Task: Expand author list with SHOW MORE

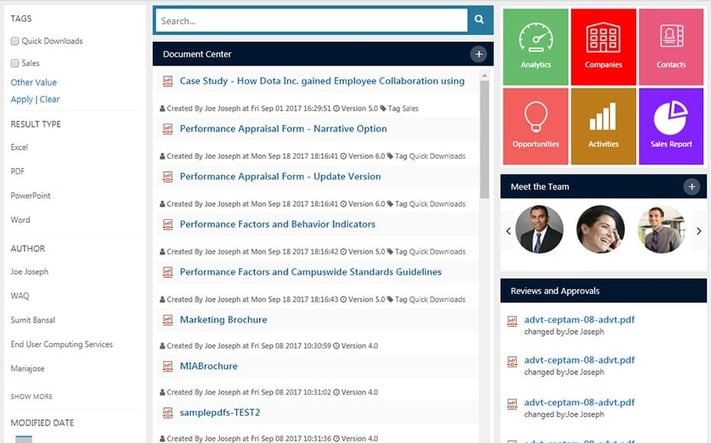Action: point(31,397)
